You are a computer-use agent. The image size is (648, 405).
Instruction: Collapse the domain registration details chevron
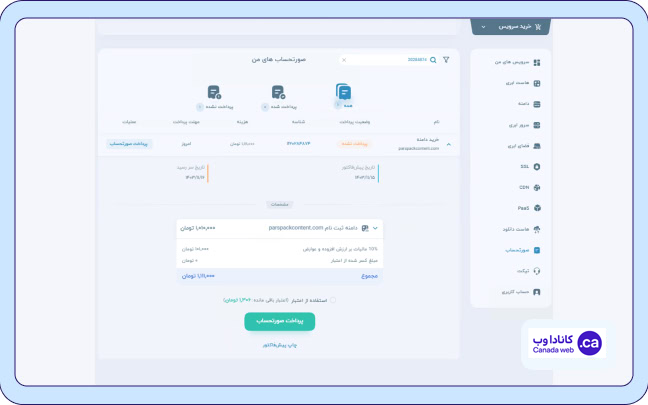pyautogui.click(x=375, y=228)
